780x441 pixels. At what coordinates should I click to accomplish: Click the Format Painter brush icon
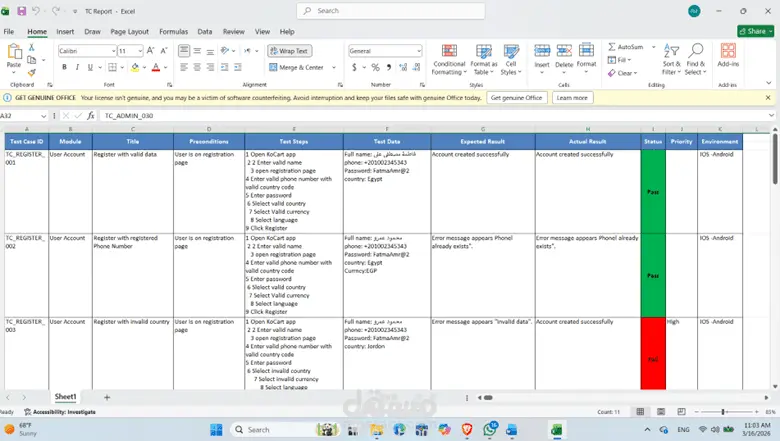pyautogui.click(x=32, y=73)
